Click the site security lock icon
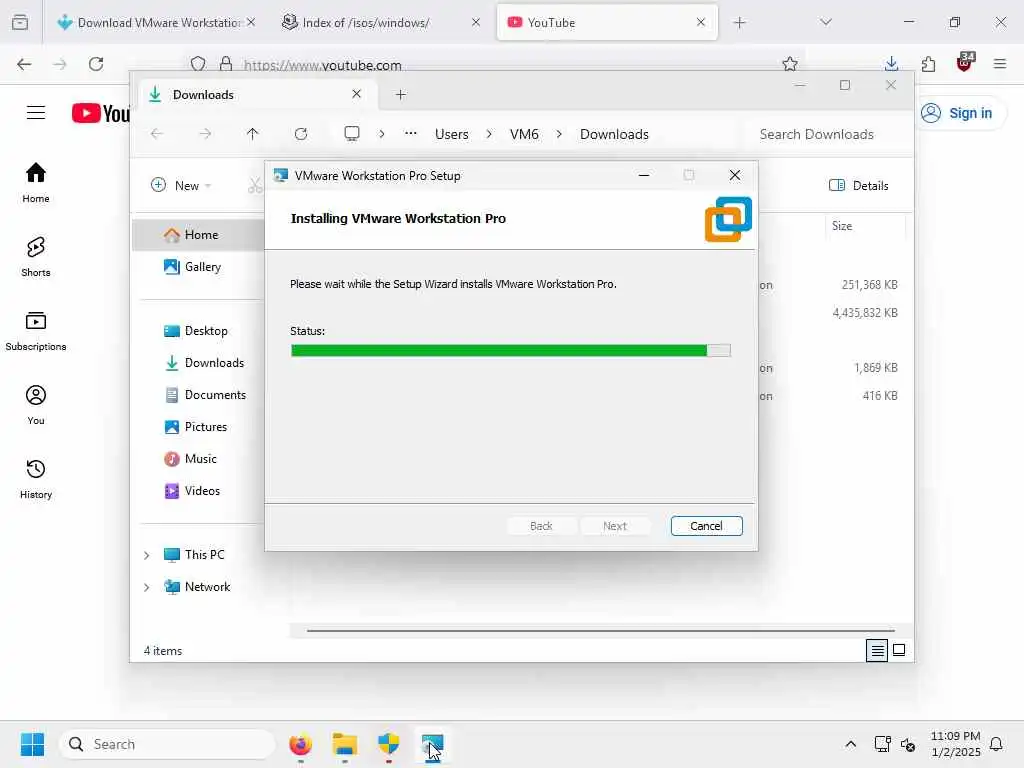The width and height of the screenshot is (1024, 768). point(226,64)
